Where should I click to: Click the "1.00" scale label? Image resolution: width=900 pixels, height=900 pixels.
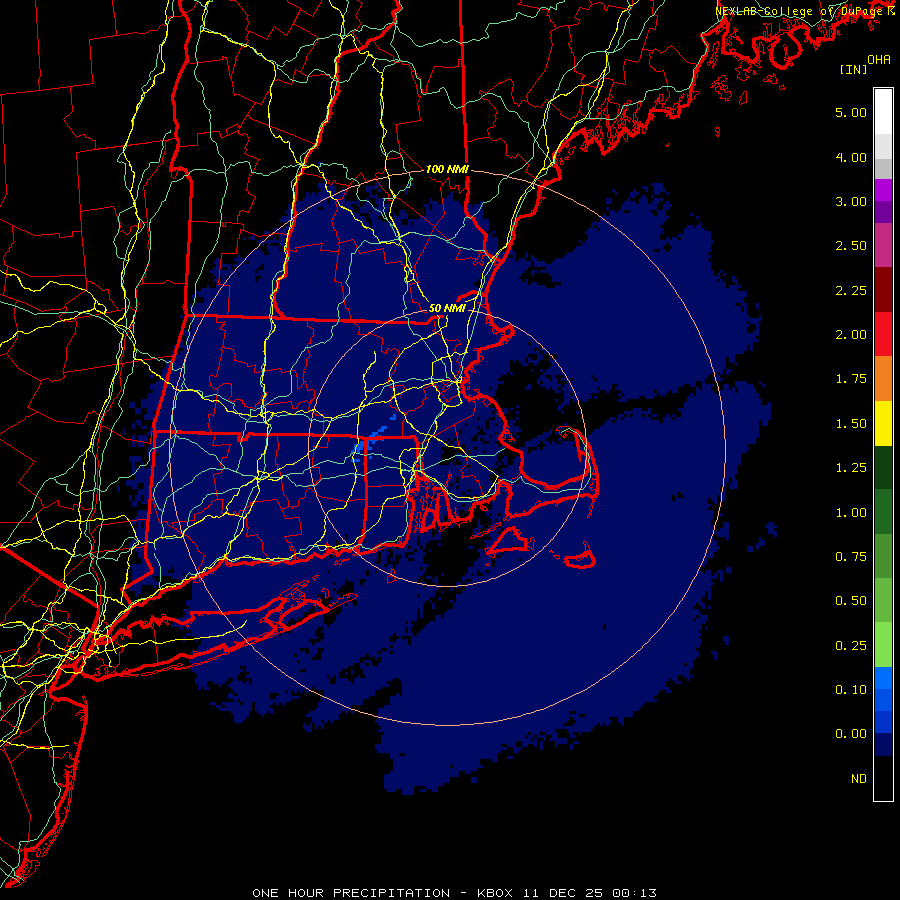(x=851, y=513)
